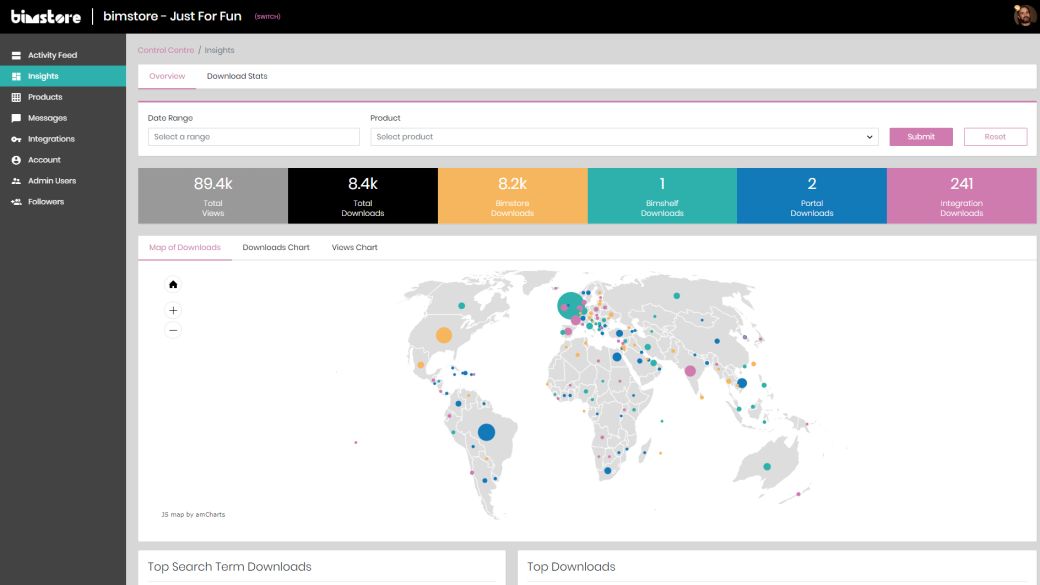Image resolution: width=1040 pixels, height=585 pixels.
Task: Show the Views Chart tab
Action: tap(354, 247)
